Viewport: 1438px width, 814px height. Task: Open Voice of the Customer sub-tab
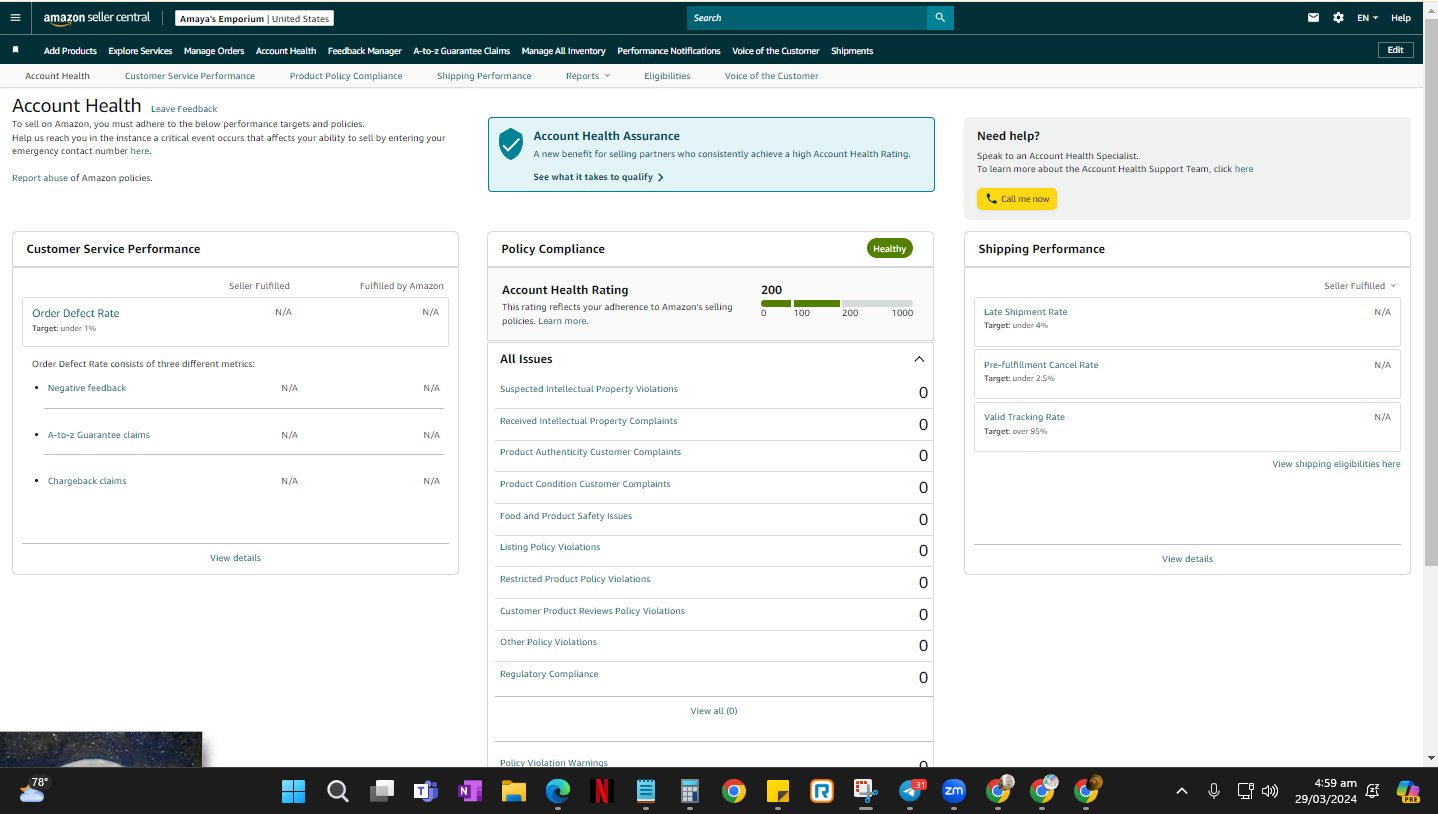771,76
